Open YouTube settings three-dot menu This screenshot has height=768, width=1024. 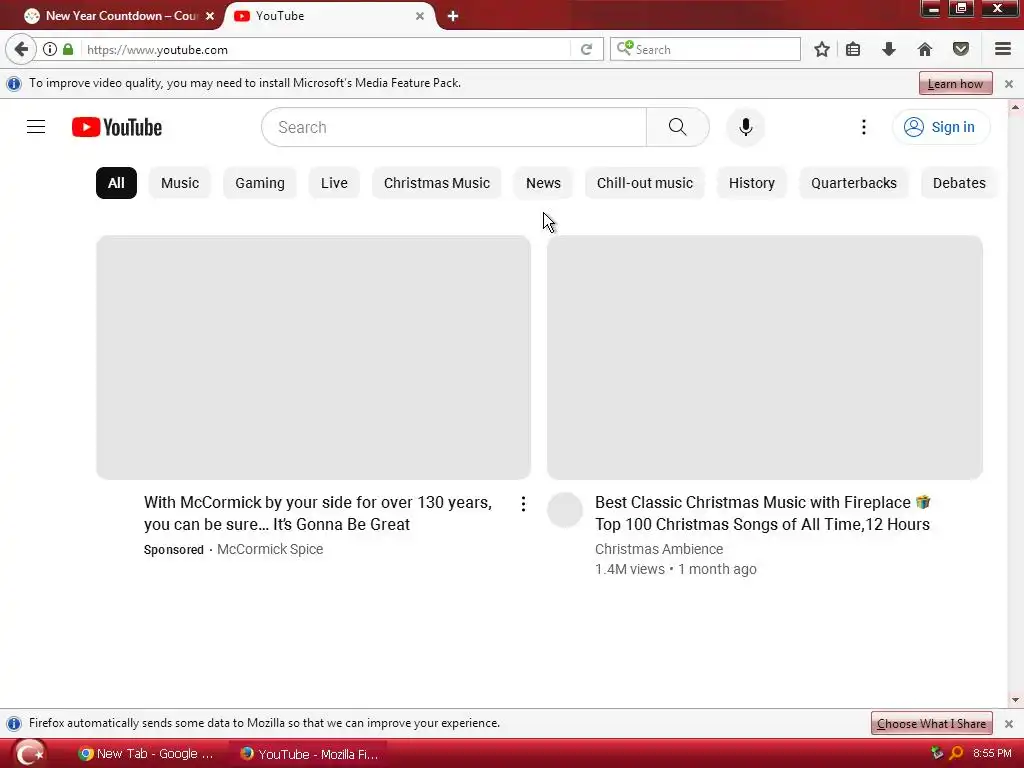point(863,127)
